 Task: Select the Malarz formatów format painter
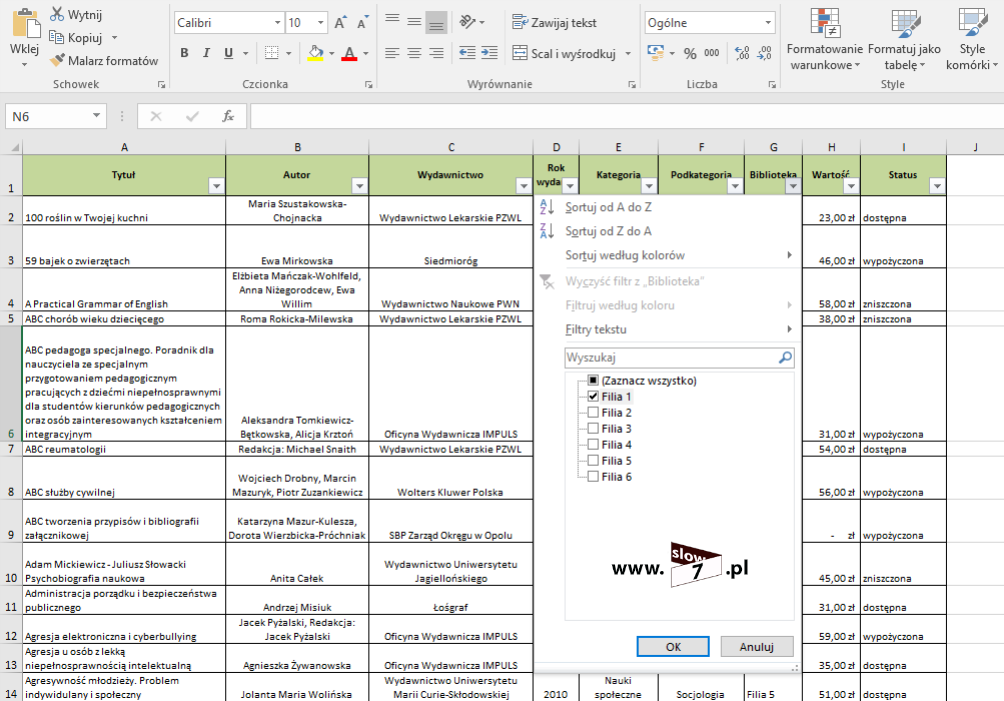click(x=104, y=60)
